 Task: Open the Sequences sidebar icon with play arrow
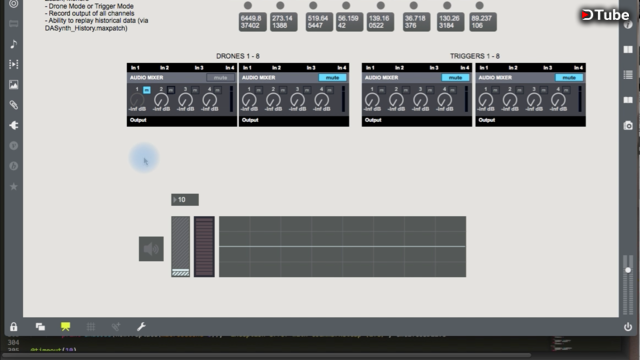[x=13, y=64]
